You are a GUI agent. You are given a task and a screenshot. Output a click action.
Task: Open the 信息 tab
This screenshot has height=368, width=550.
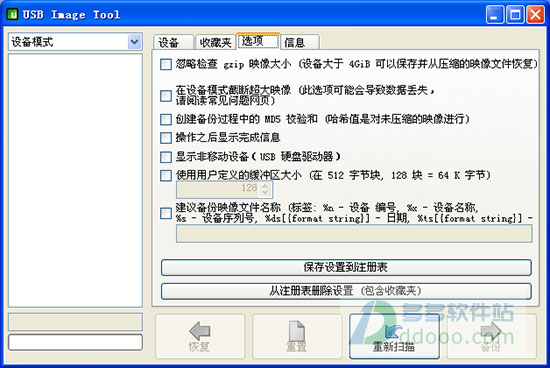click(x=300, y=42)
